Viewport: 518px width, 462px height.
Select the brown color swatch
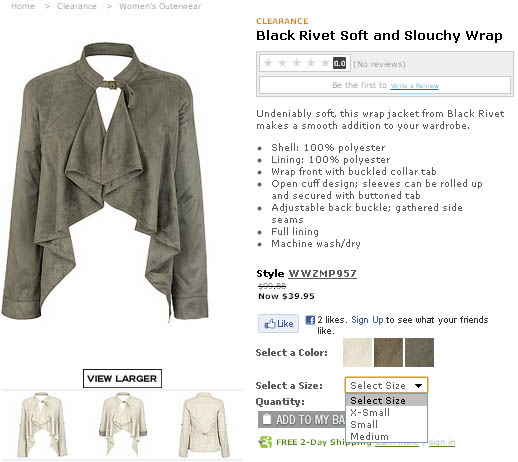tap(388, 352)
